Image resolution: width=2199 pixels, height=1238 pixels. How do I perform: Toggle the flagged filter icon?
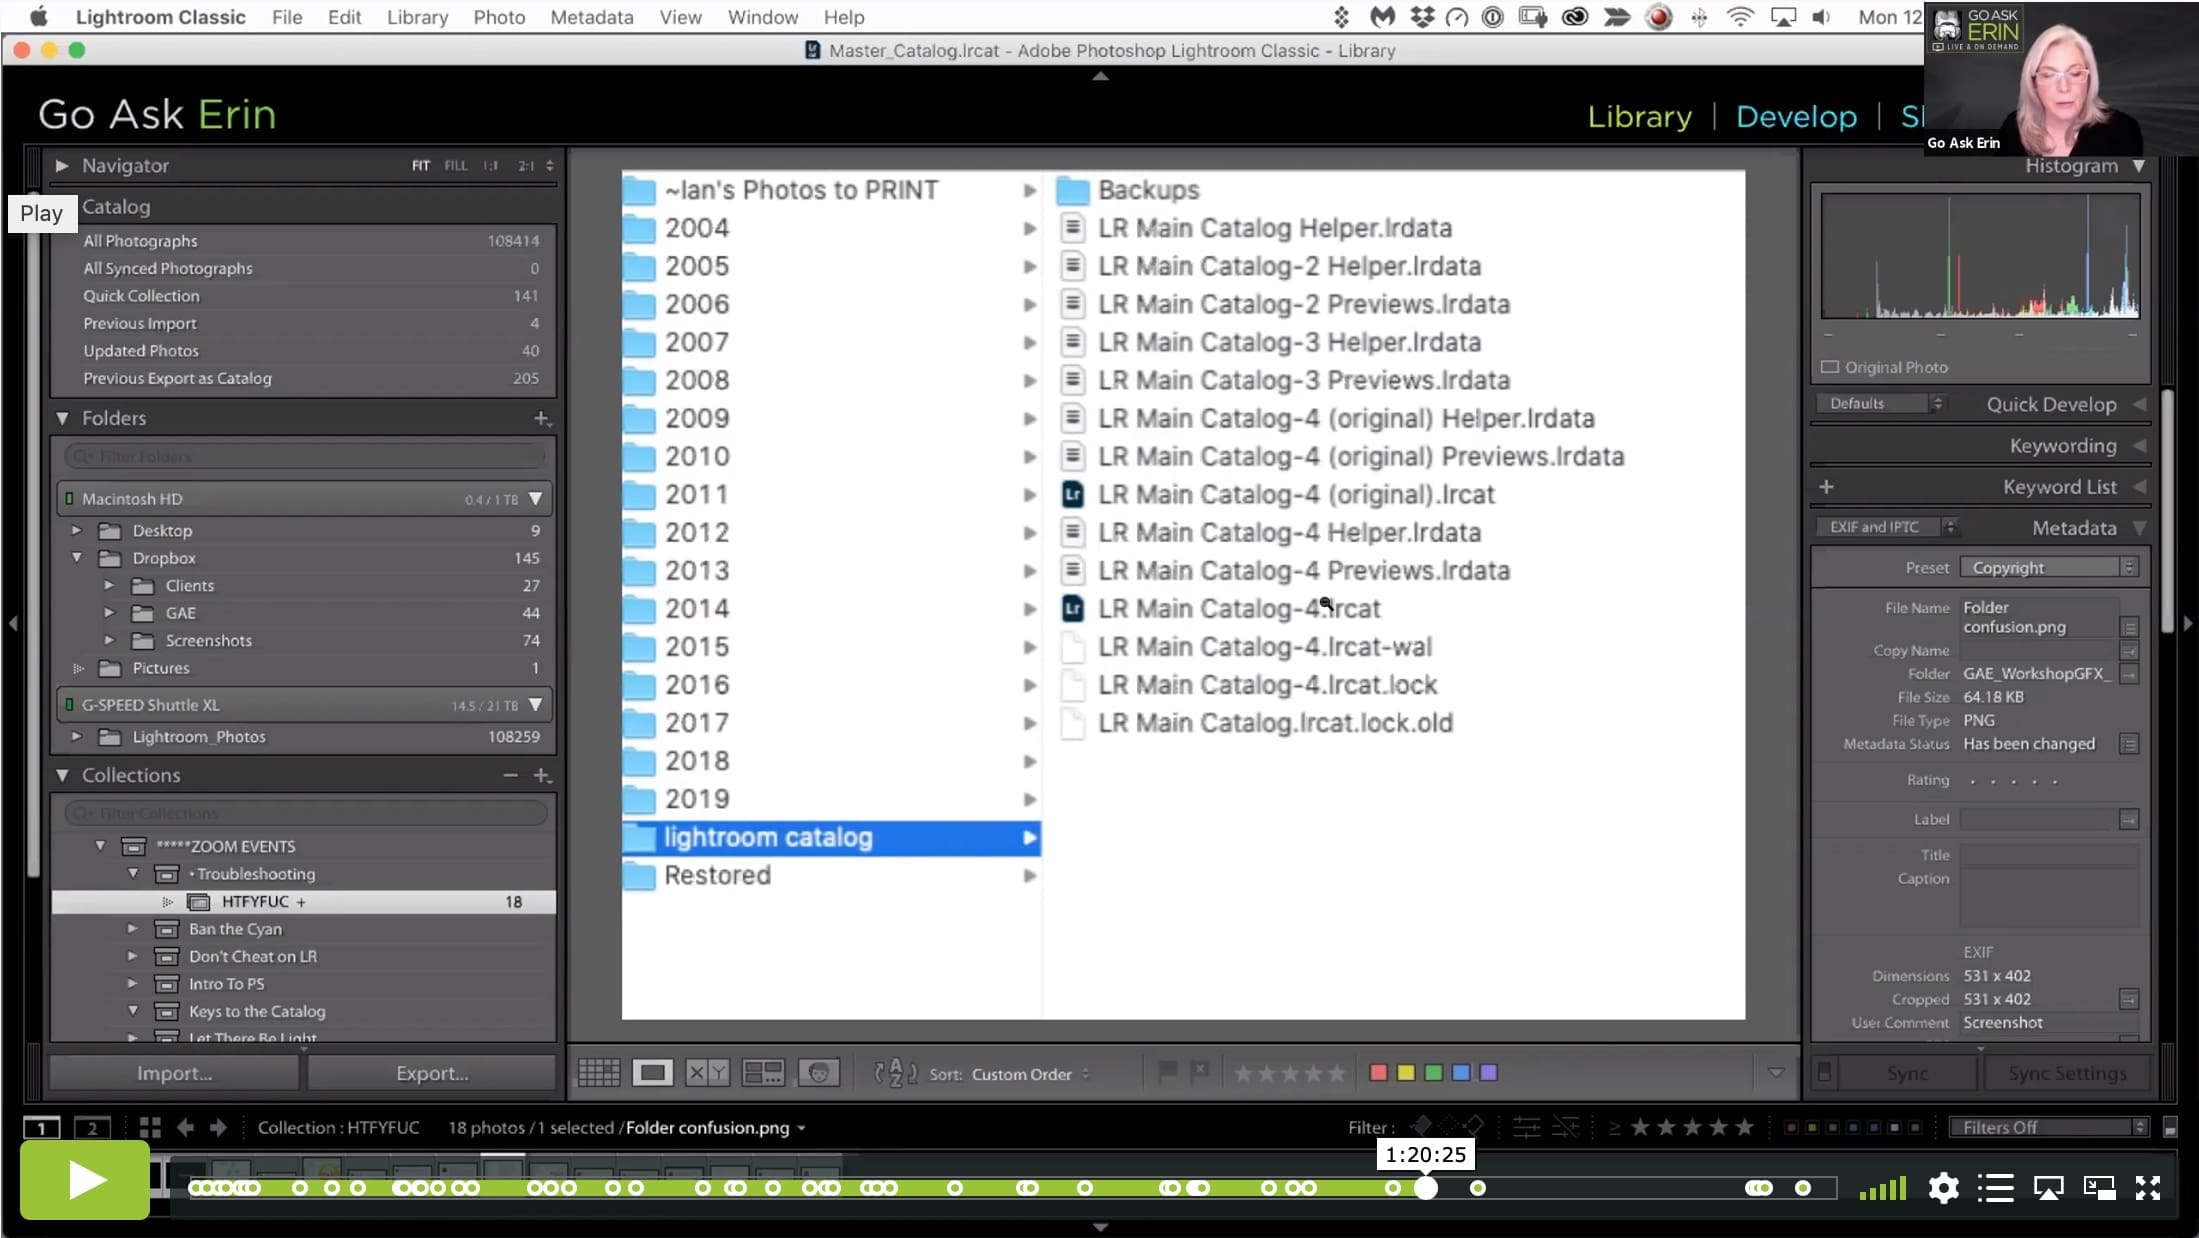point(1420,1127)
